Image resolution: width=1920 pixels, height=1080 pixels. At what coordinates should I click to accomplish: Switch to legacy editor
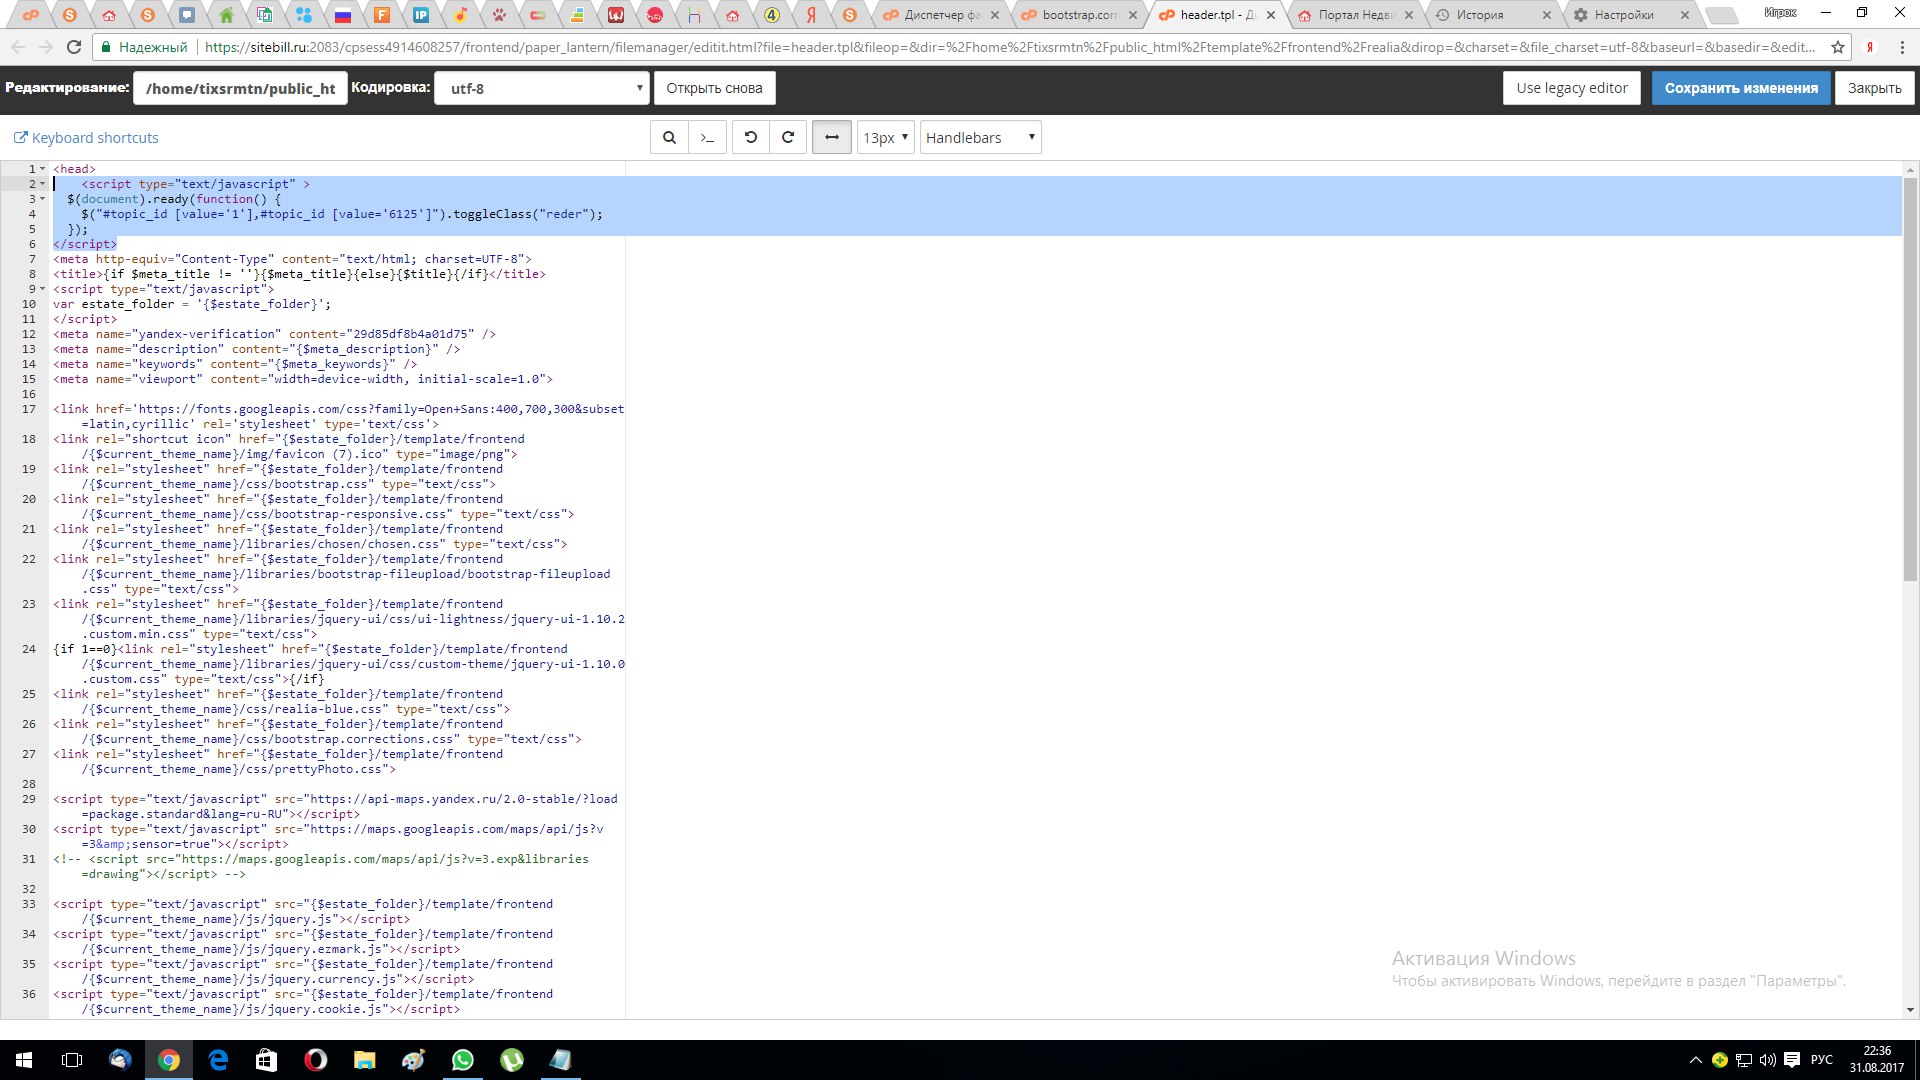pos(1572,88)
